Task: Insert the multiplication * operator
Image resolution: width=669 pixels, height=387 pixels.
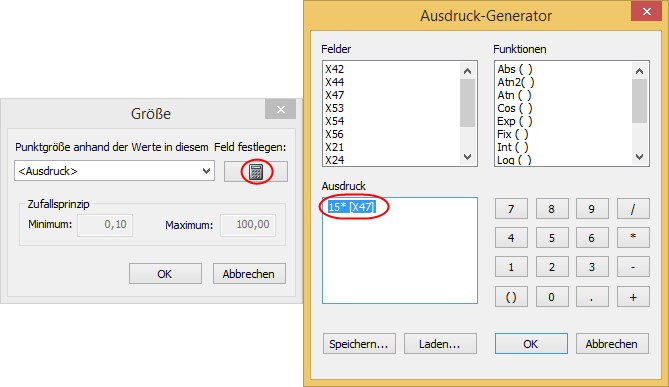Action: (x=633, y=238)
